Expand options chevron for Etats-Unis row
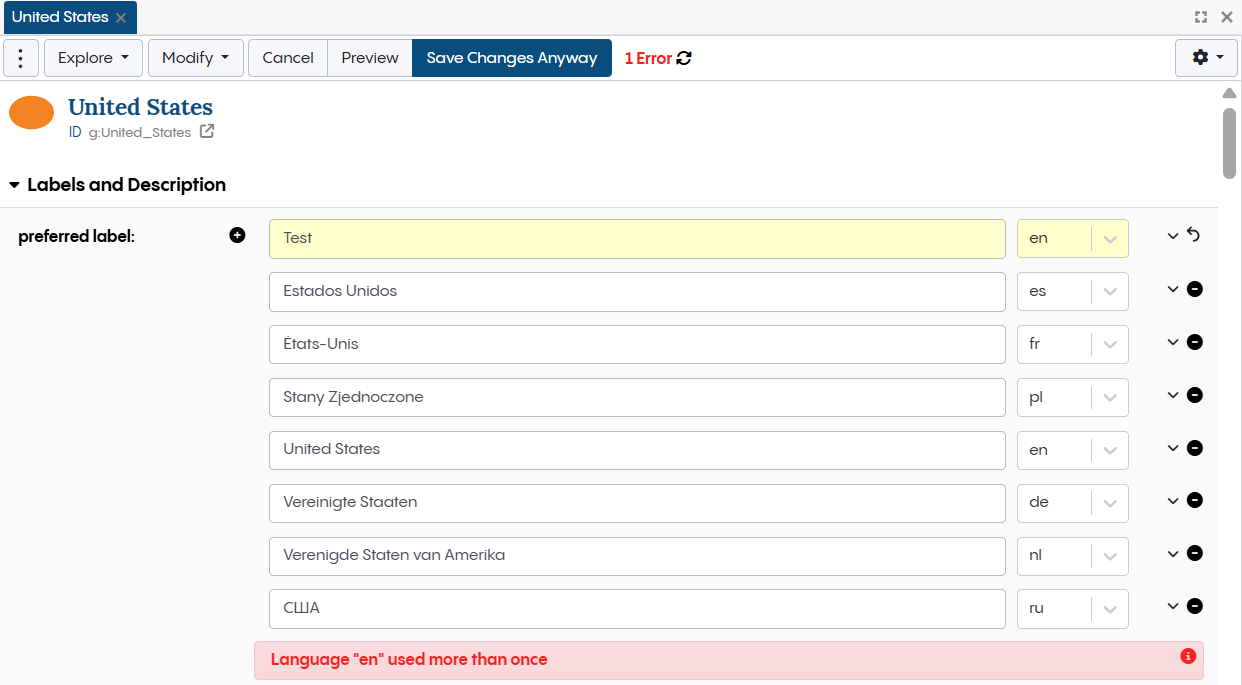 pyautogui.click(x=1173, y=342)
